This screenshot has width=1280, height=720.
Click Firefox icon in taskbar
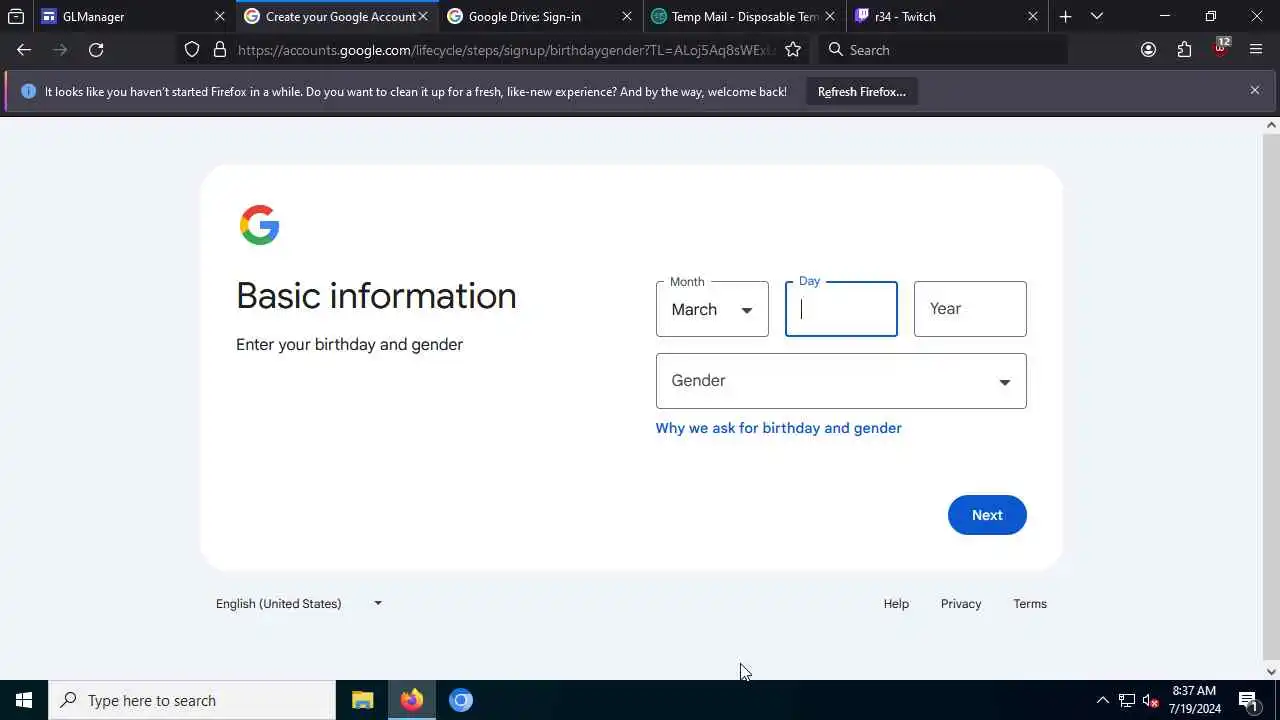coord(411,700)
